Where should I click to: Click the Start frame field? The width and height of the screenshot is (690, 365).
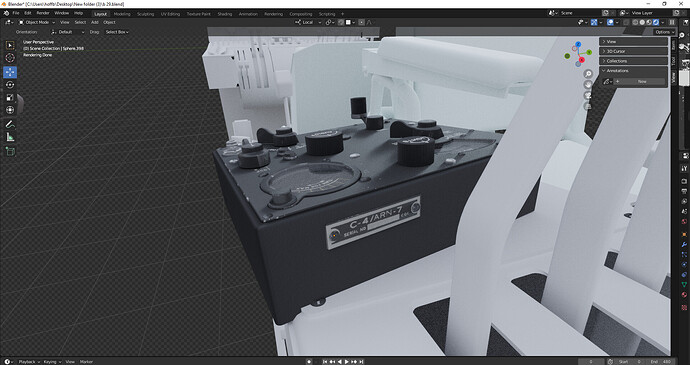(x=629, y=361)
